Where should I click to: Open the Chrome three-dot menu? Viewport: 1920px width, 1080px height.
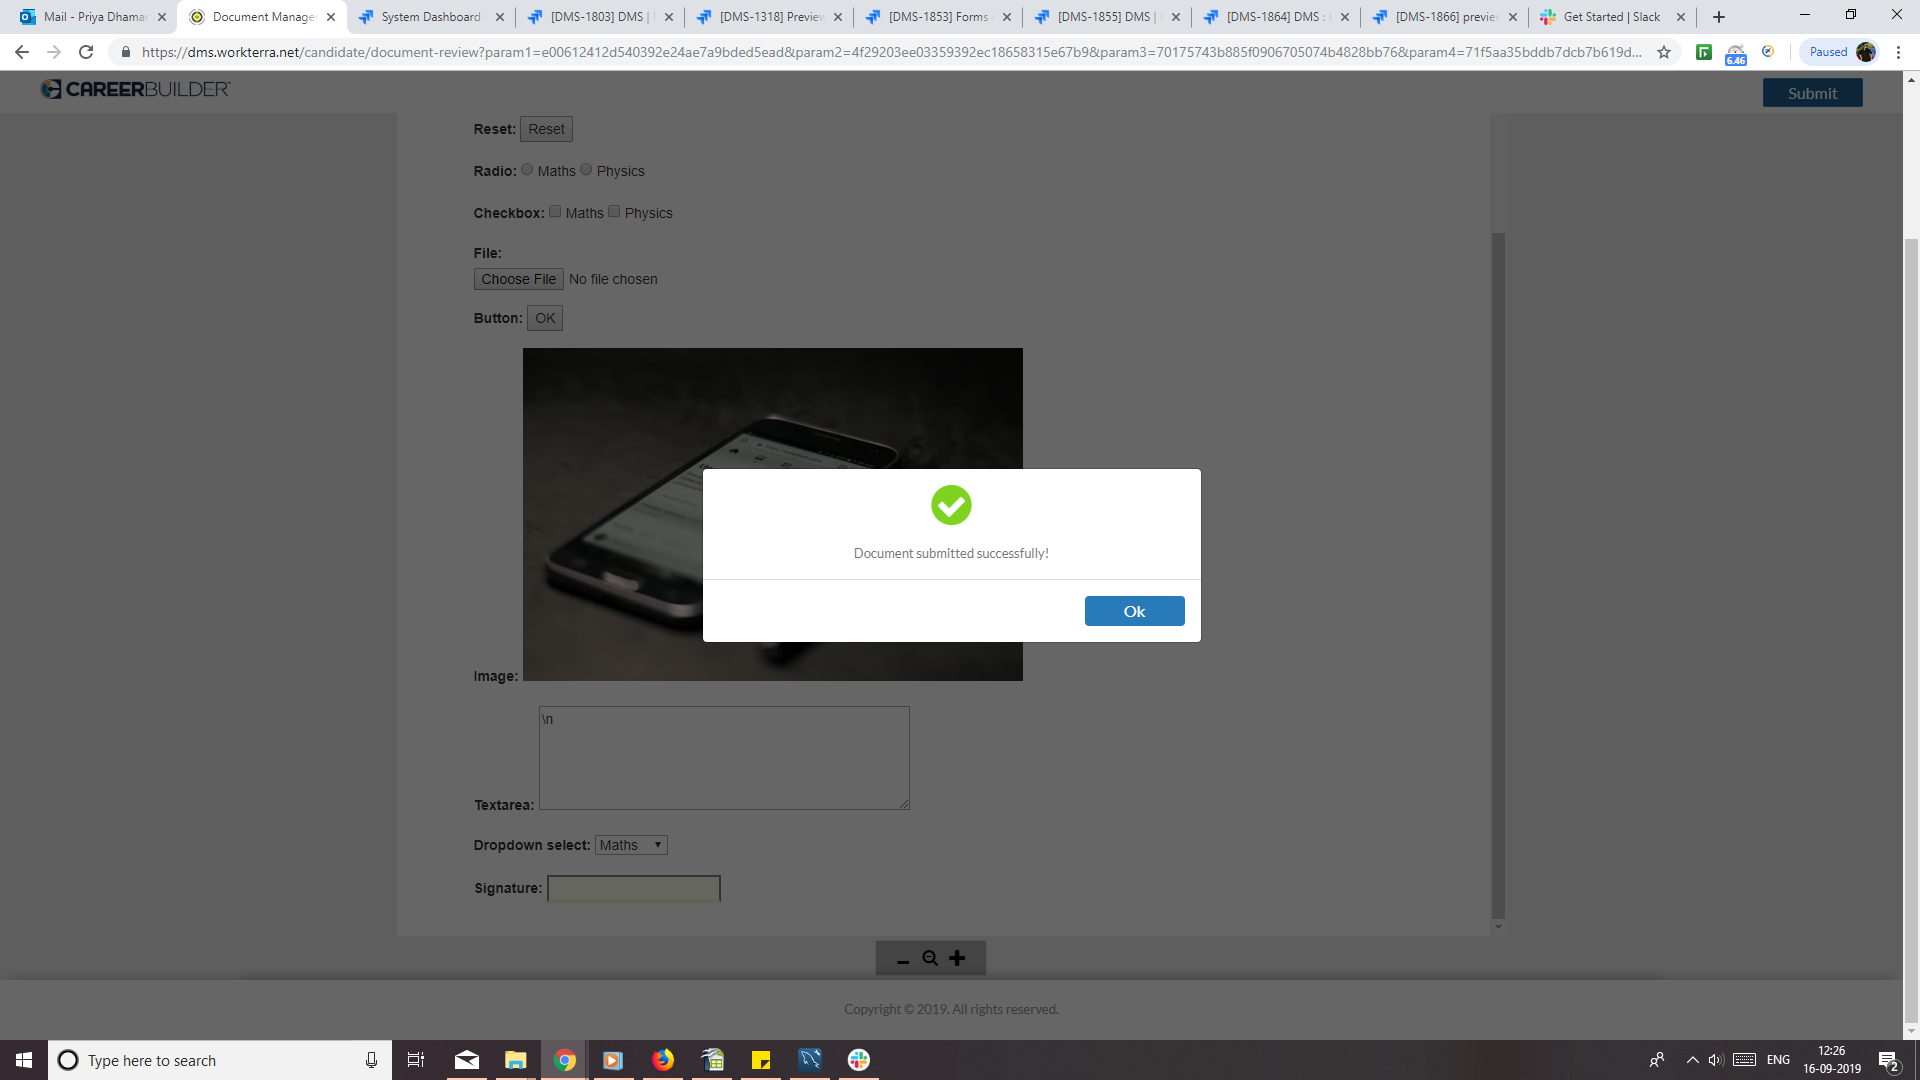(1898, 52)
